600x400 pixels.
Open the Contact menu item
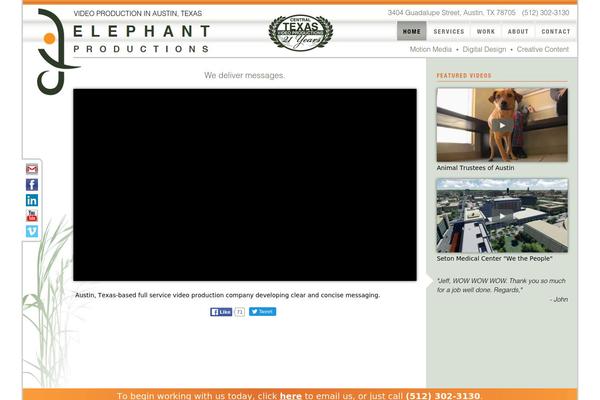(556, 31)
